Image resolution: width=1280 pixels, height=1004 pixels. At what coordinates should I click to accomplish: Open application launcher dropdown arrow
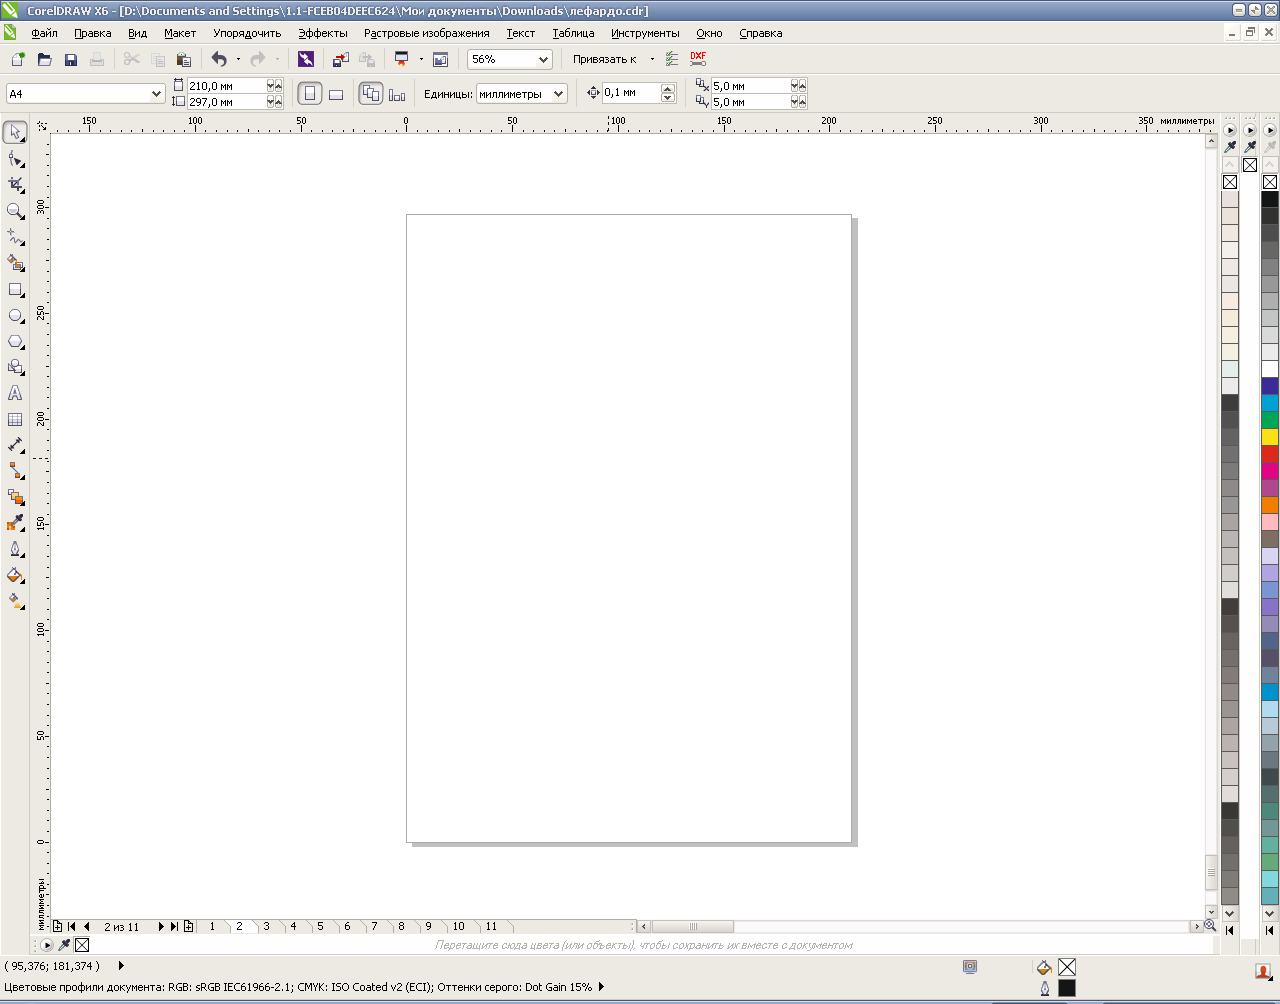pos(421,60)
